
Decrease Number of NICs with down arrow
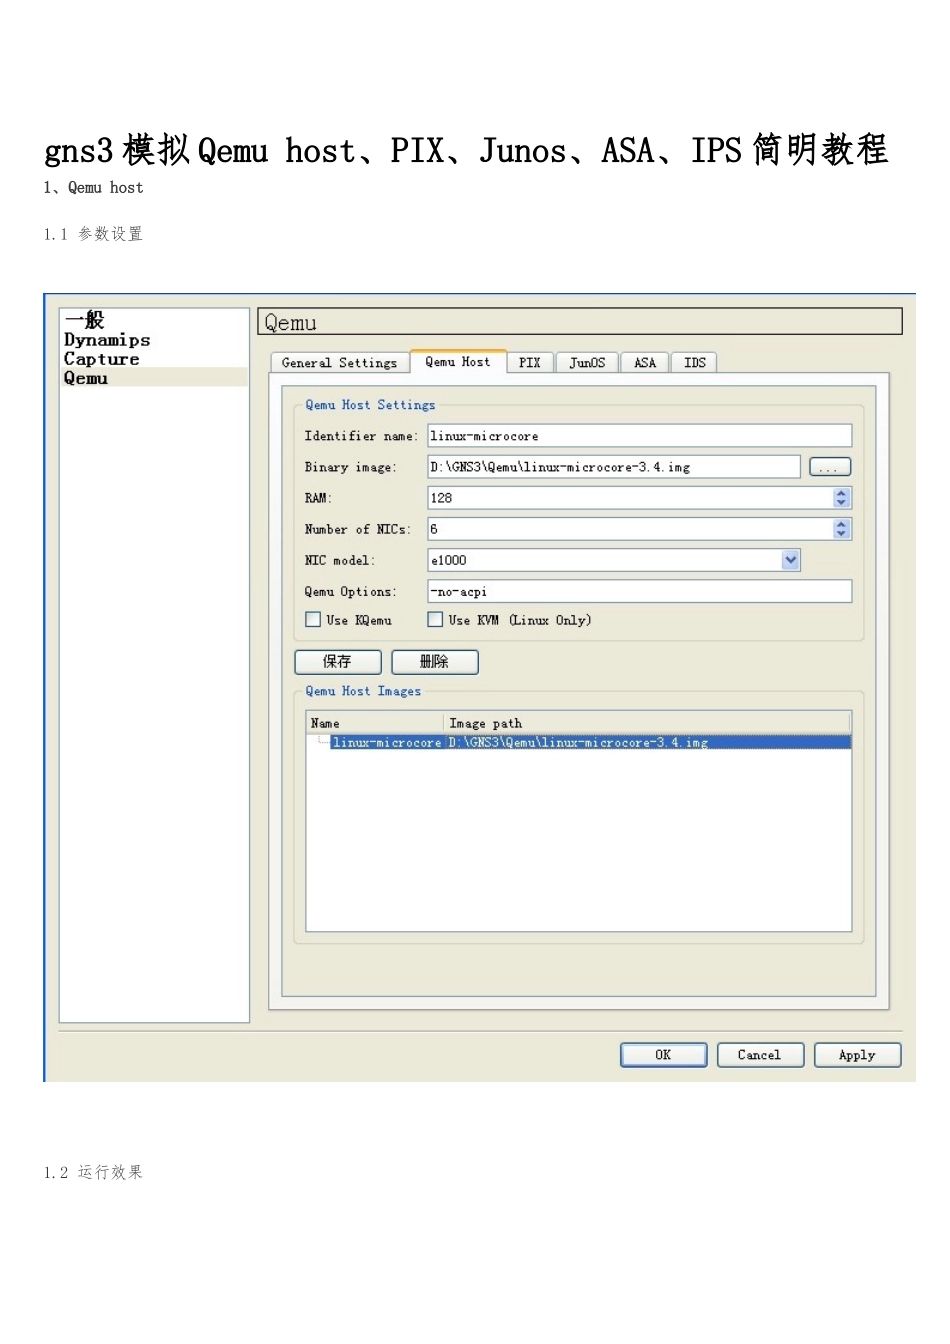coord(841,534)
